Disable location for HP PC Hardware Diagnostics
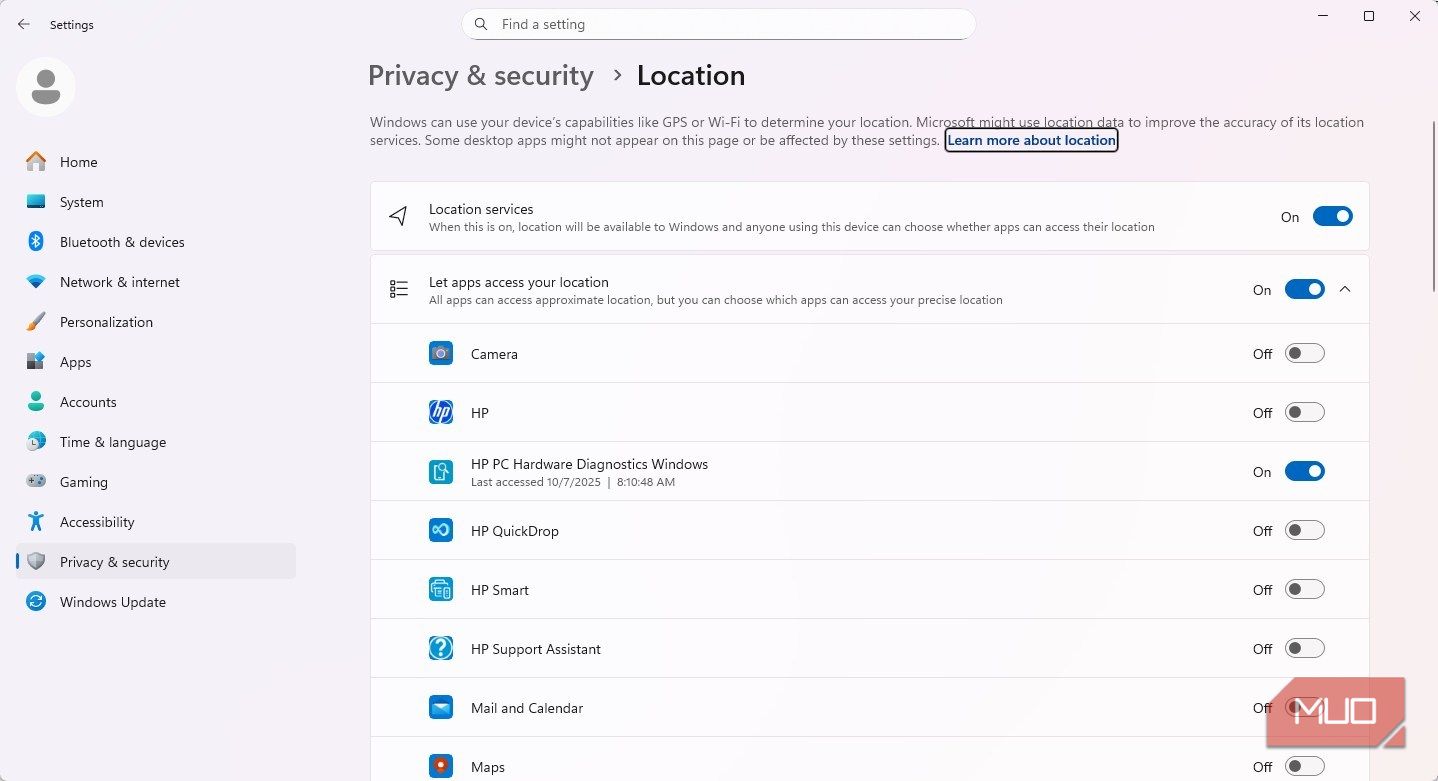 pos(1304,472)
